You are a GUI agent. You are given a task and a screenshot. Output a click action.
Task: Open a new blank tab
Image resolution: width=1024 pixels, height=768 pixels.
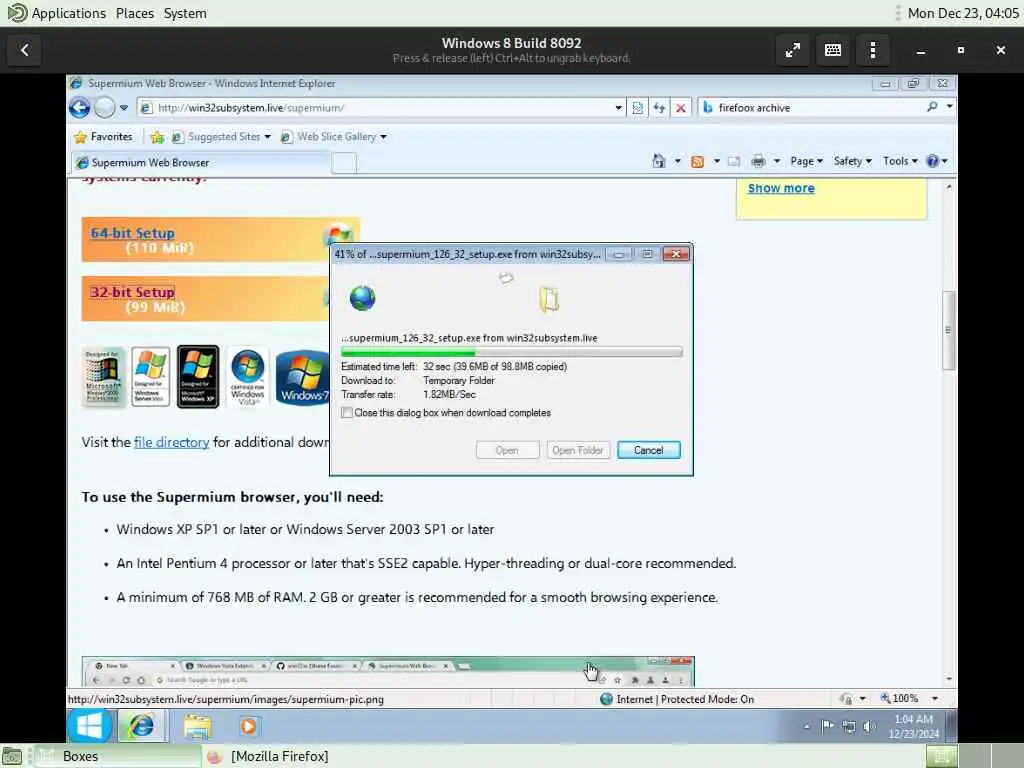click(x=344, y=163)
